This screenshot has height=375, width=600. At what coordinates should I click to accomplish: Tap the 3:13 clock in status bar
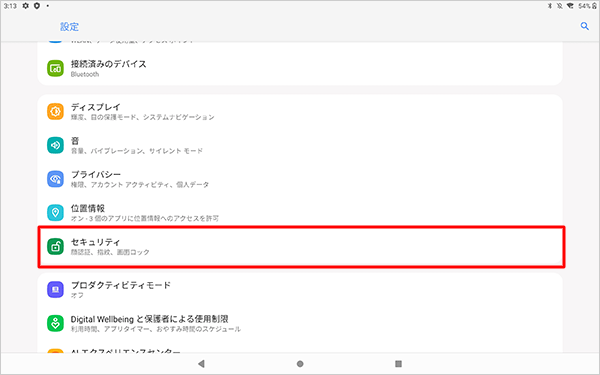click(10, 6)
